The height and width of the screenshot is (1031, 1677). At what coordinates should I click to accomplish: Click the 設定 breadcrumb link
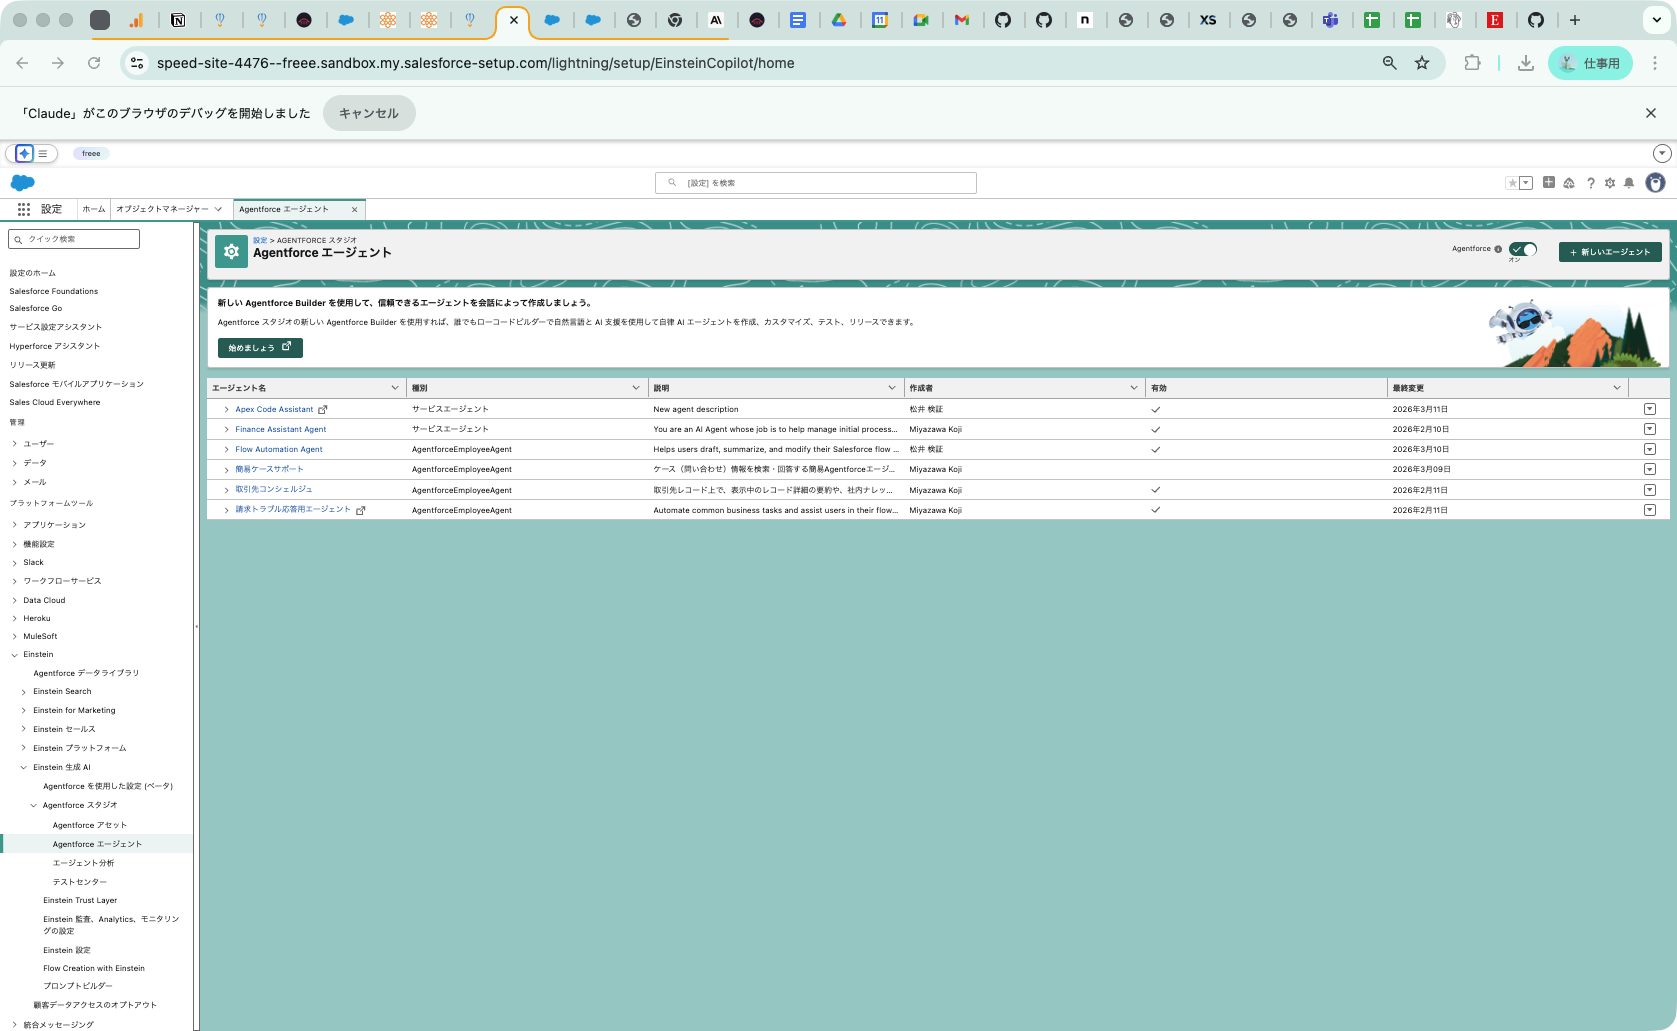[x=260, y=240]
